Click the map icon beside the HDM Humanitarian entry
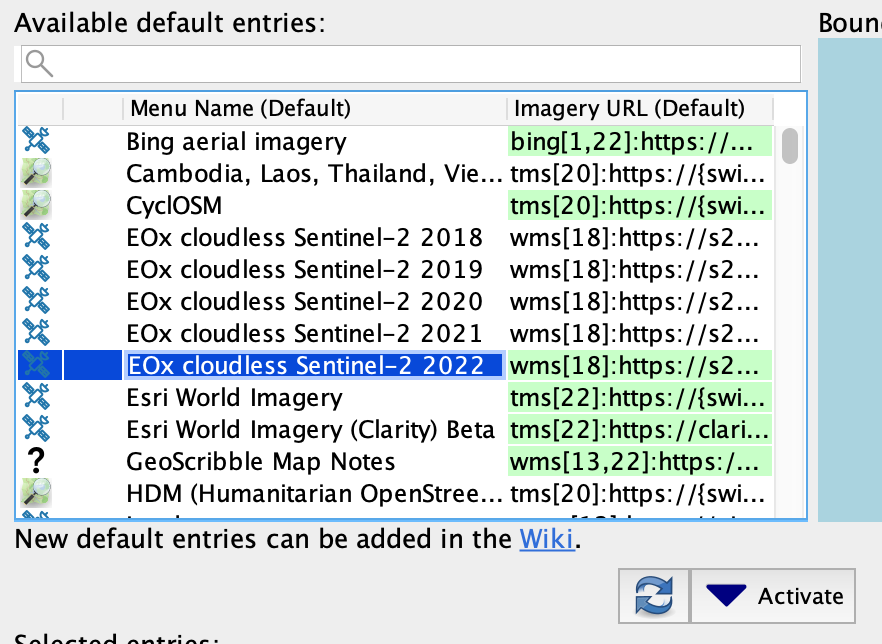The image size is (882, 644). point(36,494)
